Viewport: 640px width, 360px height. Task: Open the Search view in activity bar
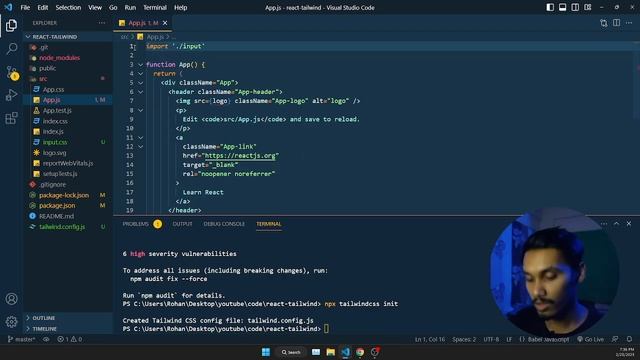point(11,49)
